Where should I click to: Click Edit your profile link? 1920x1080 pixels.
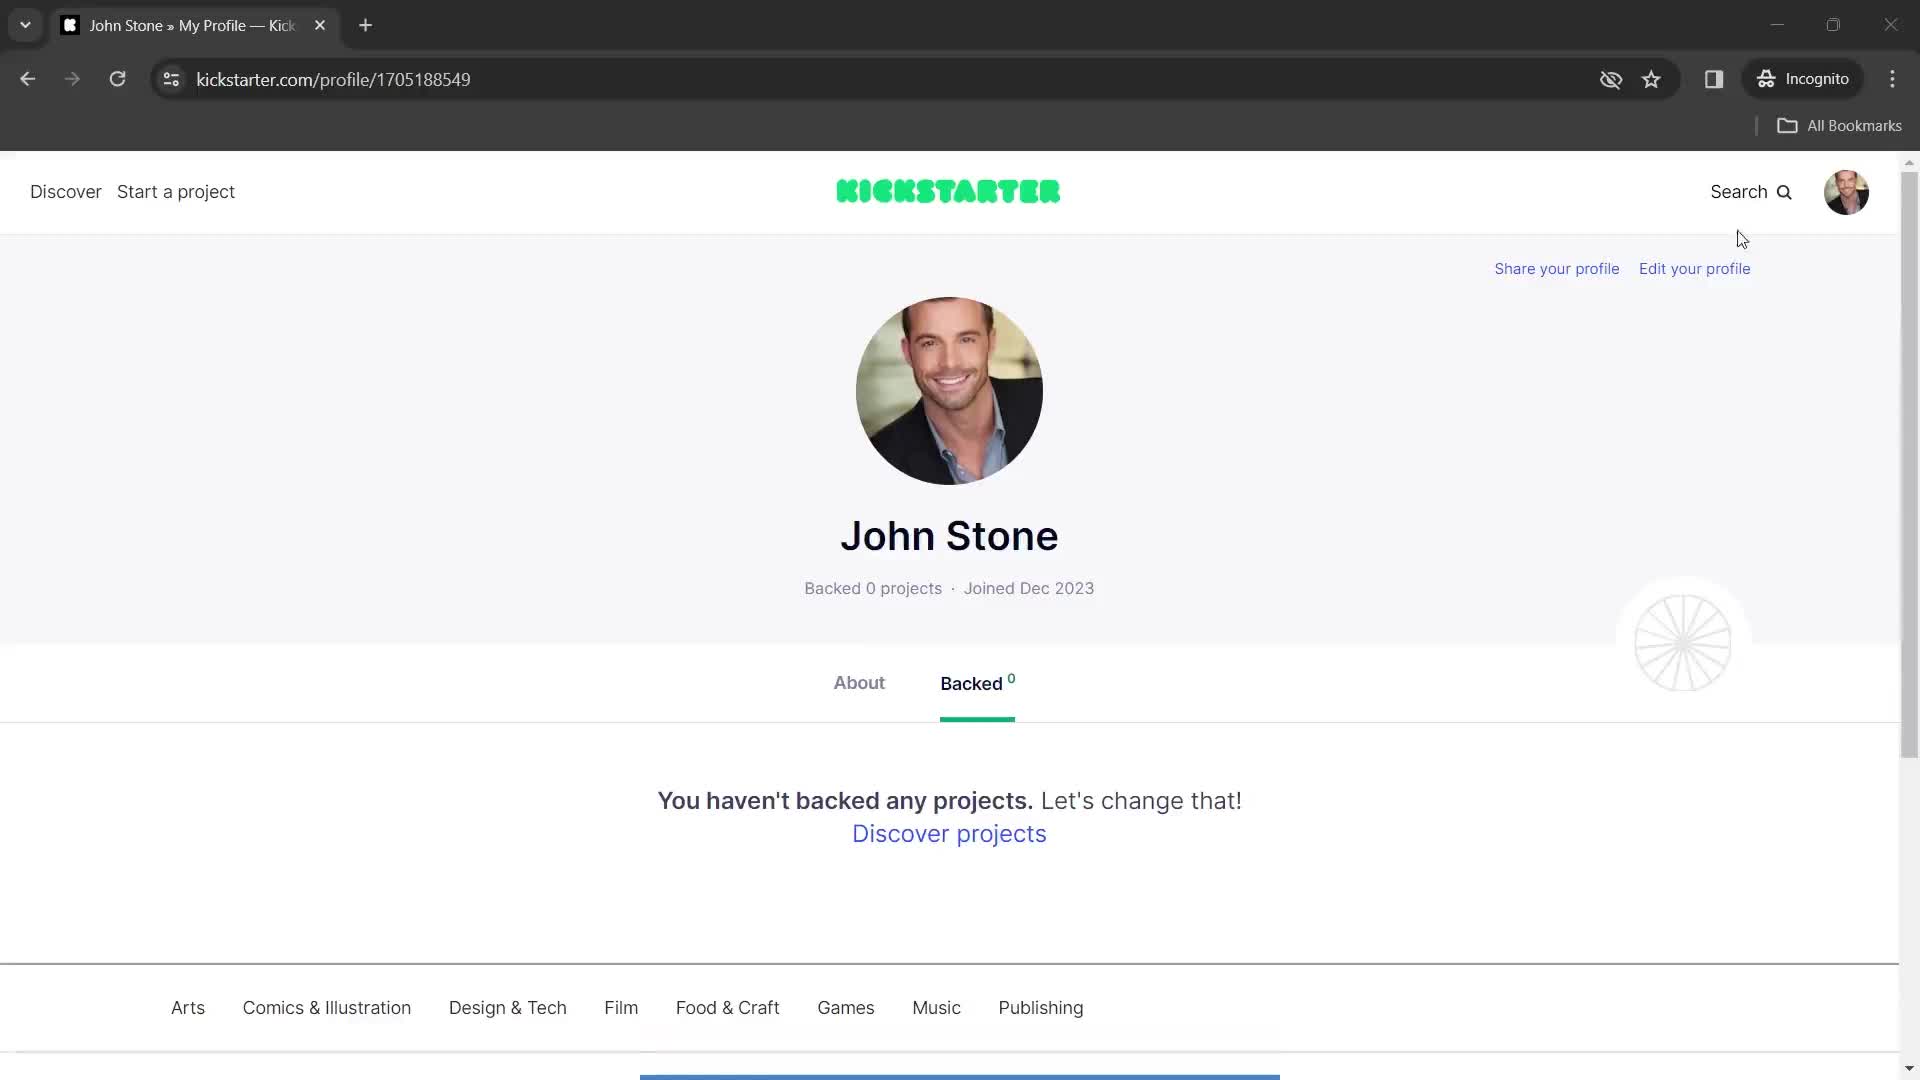1695,268
